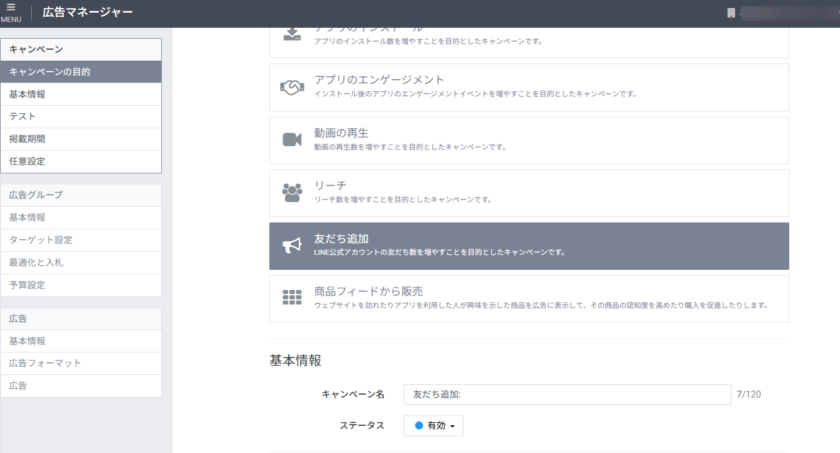This screenshot has width=840, height=453.
Task: Click the handshake icon for アプリのエンゲージメント
Action: coord(292,87)
